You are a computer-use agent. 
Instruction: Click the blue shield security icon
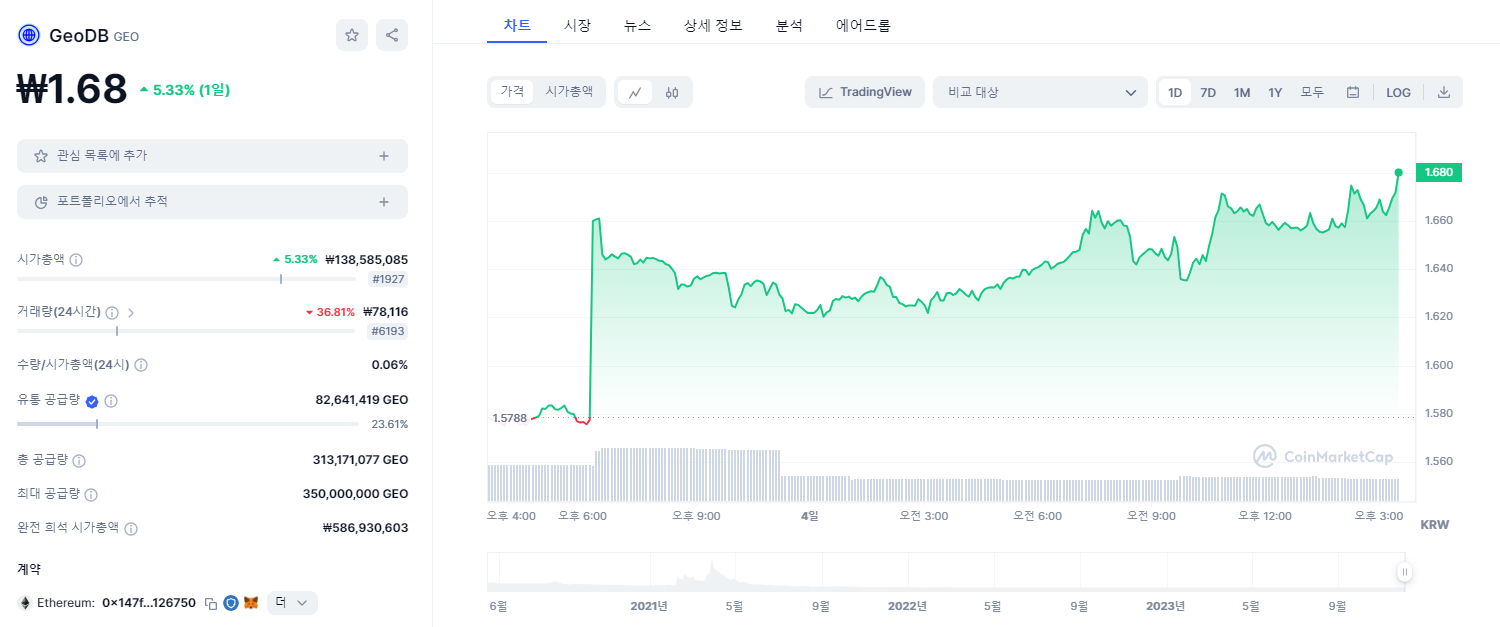pyautogui.click(x=231, y=603)
